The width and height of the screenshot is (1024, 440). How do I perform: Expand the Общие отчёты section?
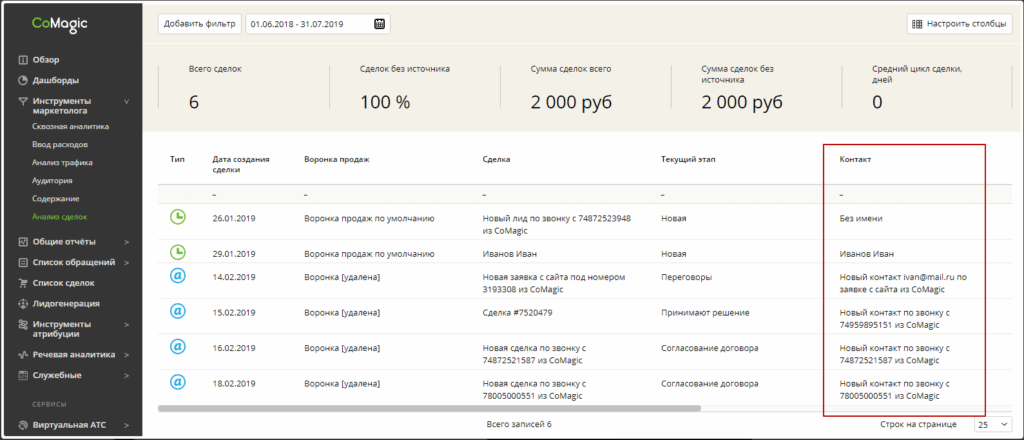[x=126, y=241]
